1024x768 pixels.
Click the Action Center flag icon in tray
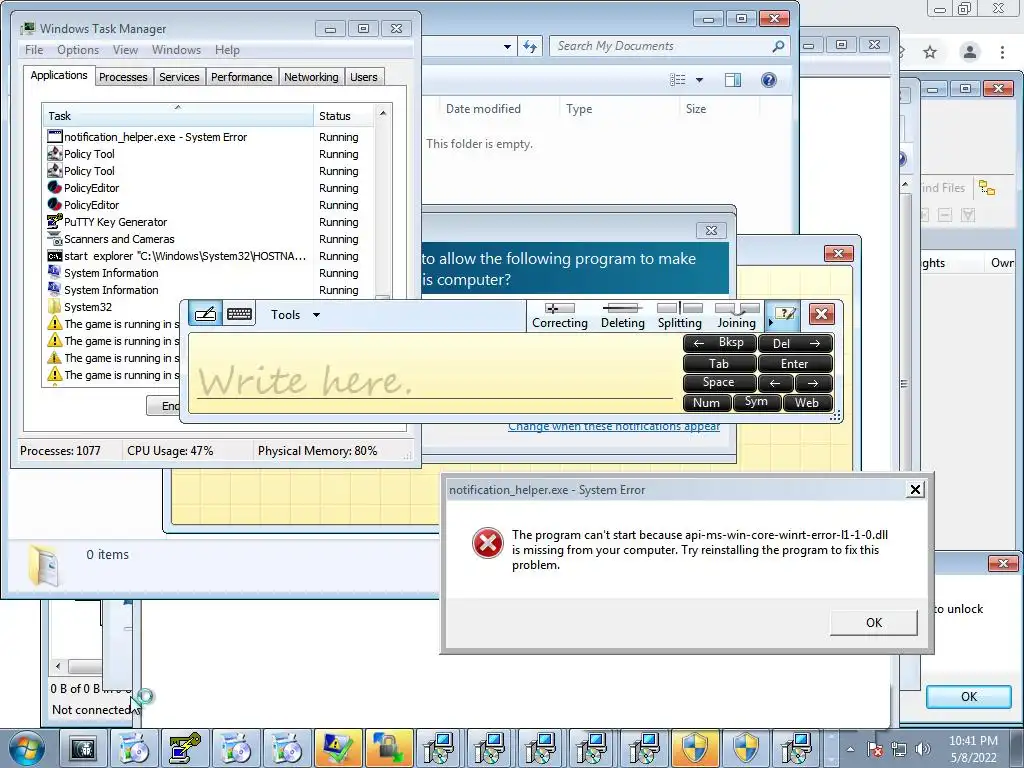point(875,749)
